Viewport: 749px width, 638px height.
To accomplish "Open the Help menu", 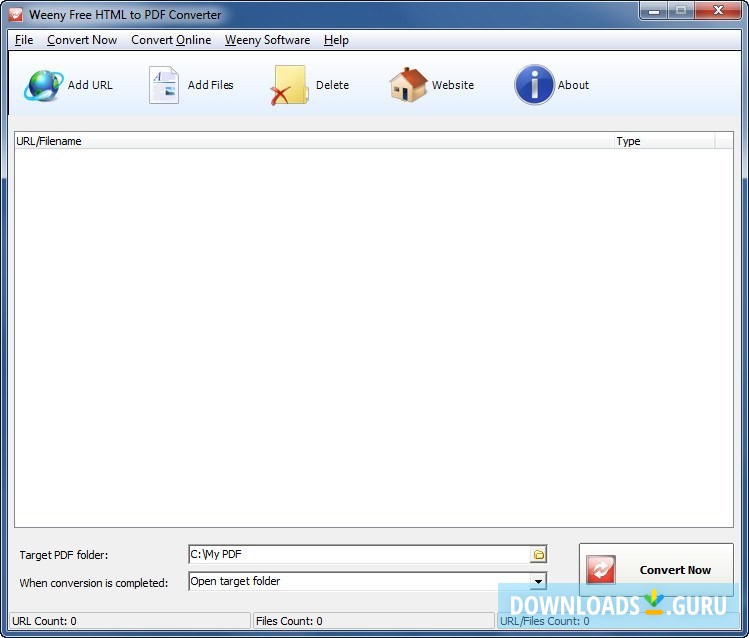I will [336, 40].
